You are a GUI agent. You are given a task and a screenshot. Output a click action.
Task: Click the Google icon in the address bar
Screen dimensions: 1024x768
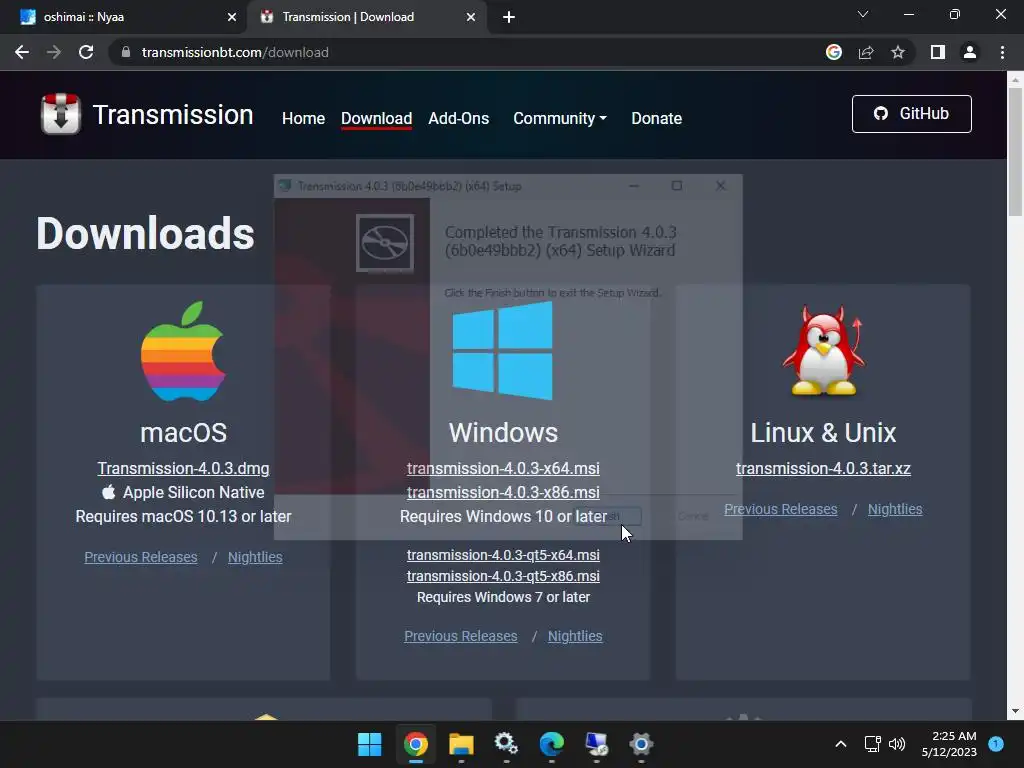coord(834,52)
